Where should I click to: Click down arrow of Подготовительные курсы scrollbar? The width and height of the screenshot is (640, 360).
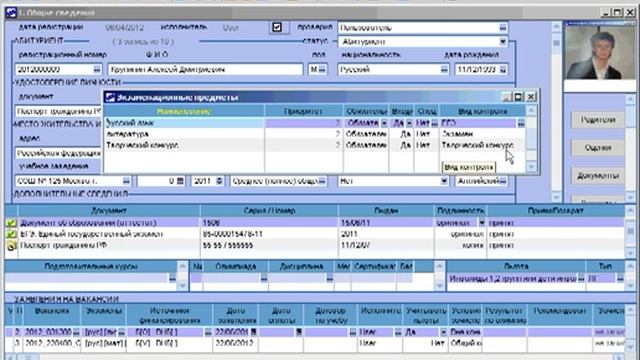coord(182,286)
